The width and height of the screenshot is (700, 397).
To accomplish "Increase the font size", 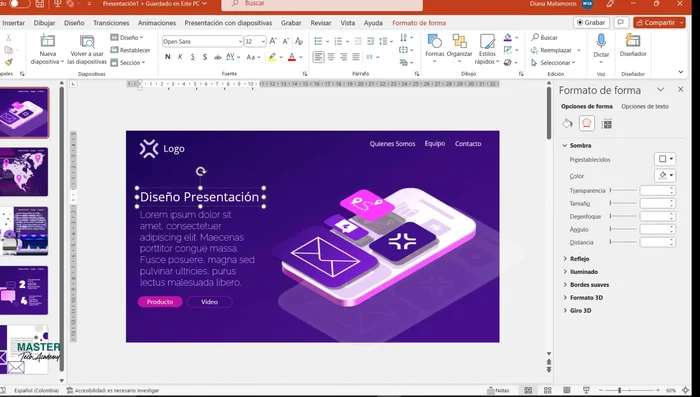I will point(273,41).
